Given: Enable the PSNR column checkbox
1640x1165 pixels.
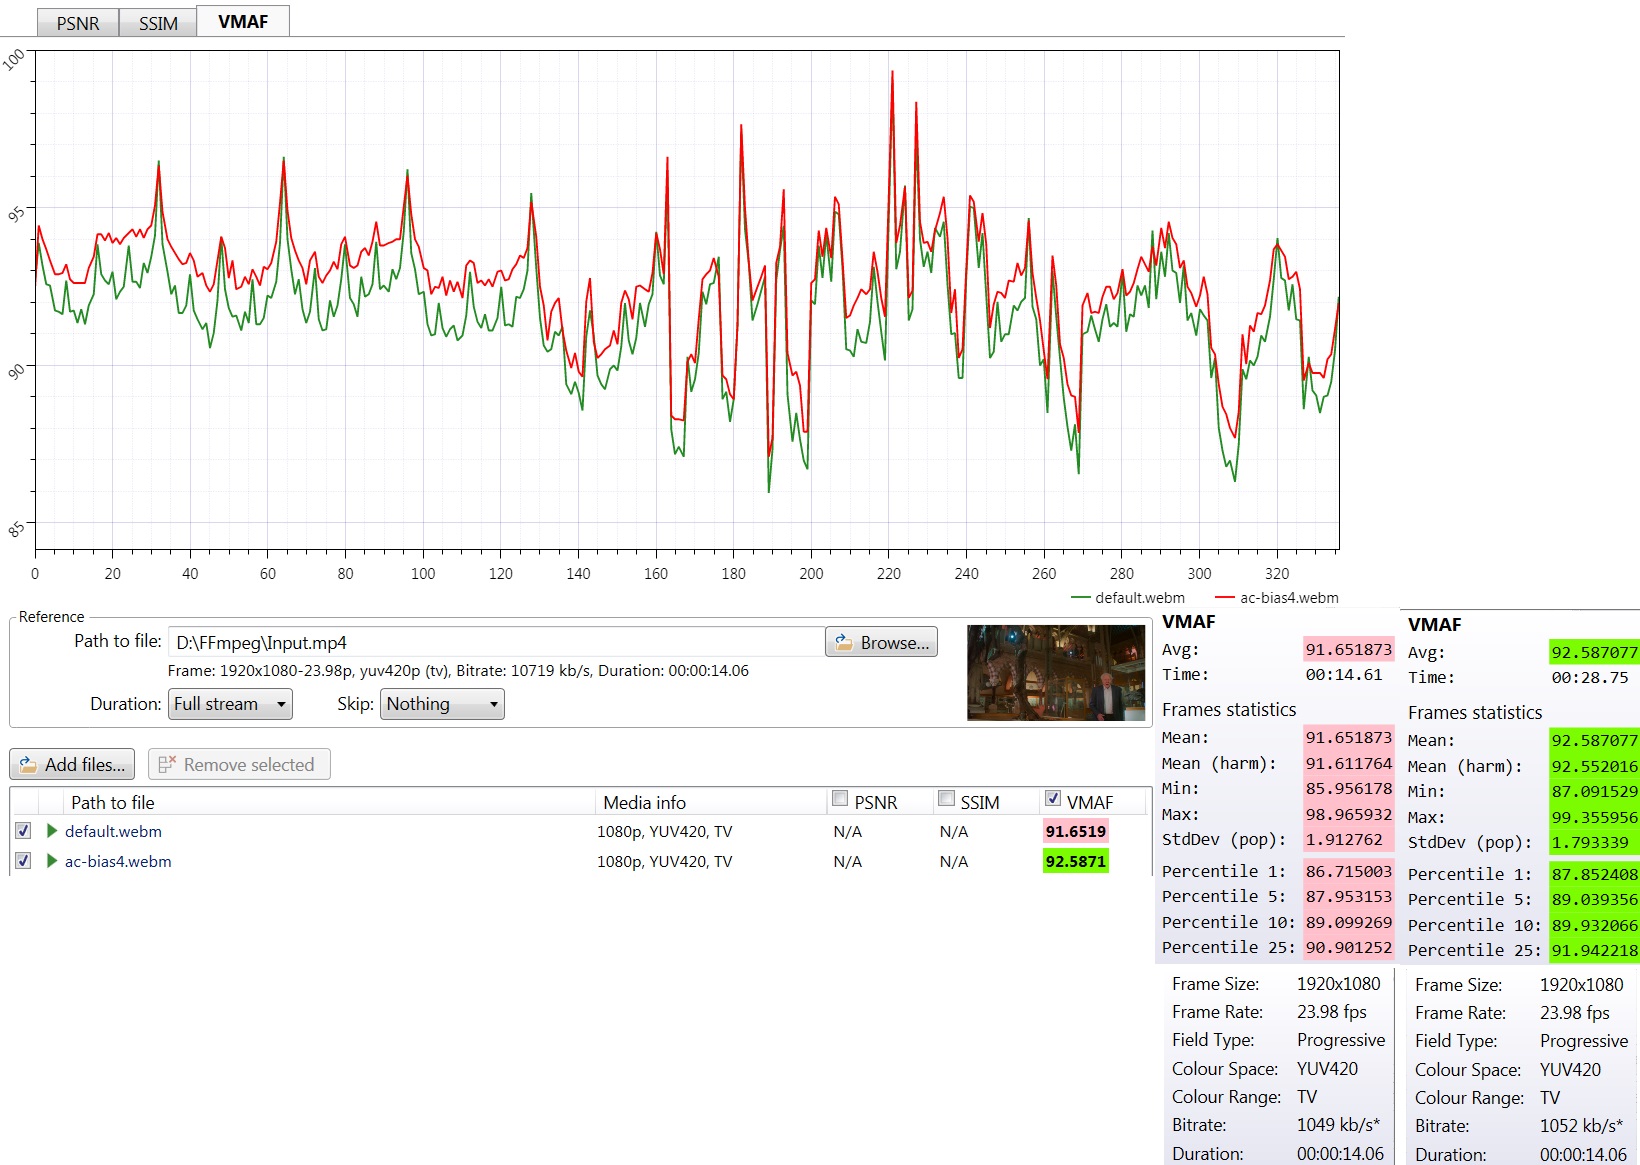Looking at the screenshot, I should tap(840, 799).
